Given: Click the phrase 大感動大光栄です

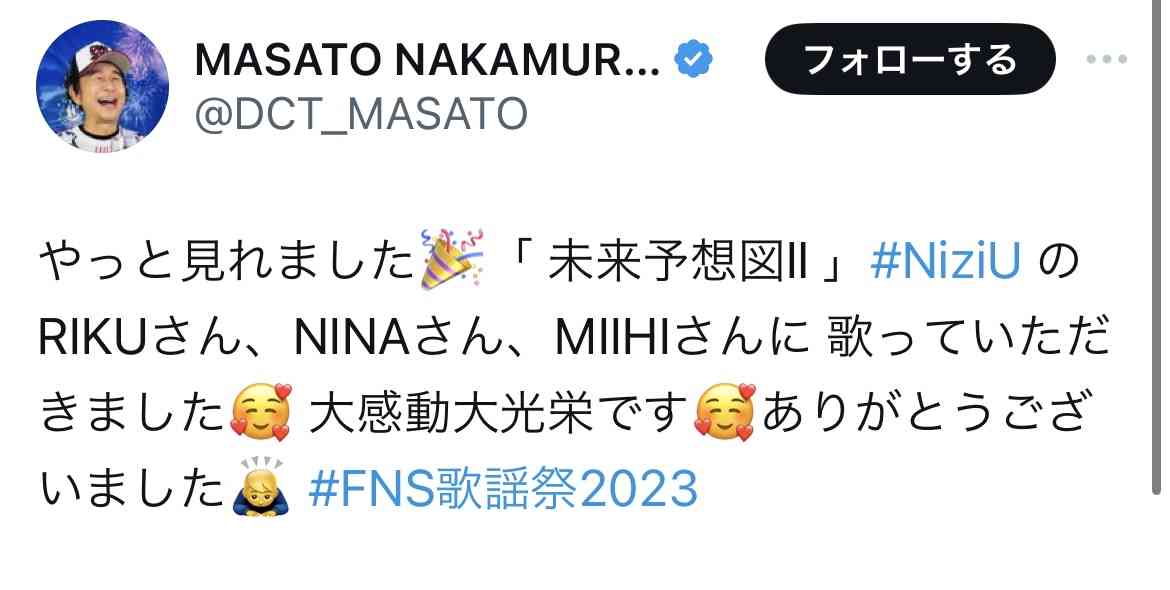Looking at the screenshot, I should 498,413.
